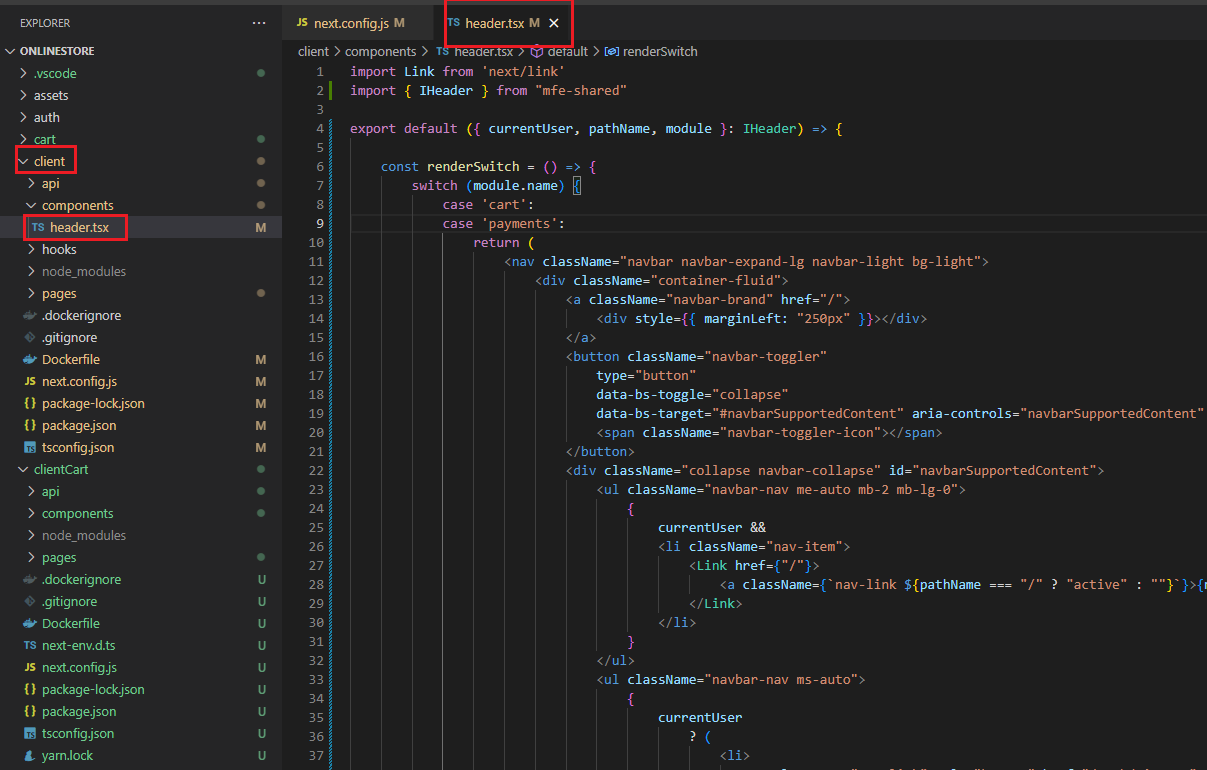This screenshot has height=770, width=1207.
Task: Click the yarn.lock file icon
Action: click(x=30, y=755)
